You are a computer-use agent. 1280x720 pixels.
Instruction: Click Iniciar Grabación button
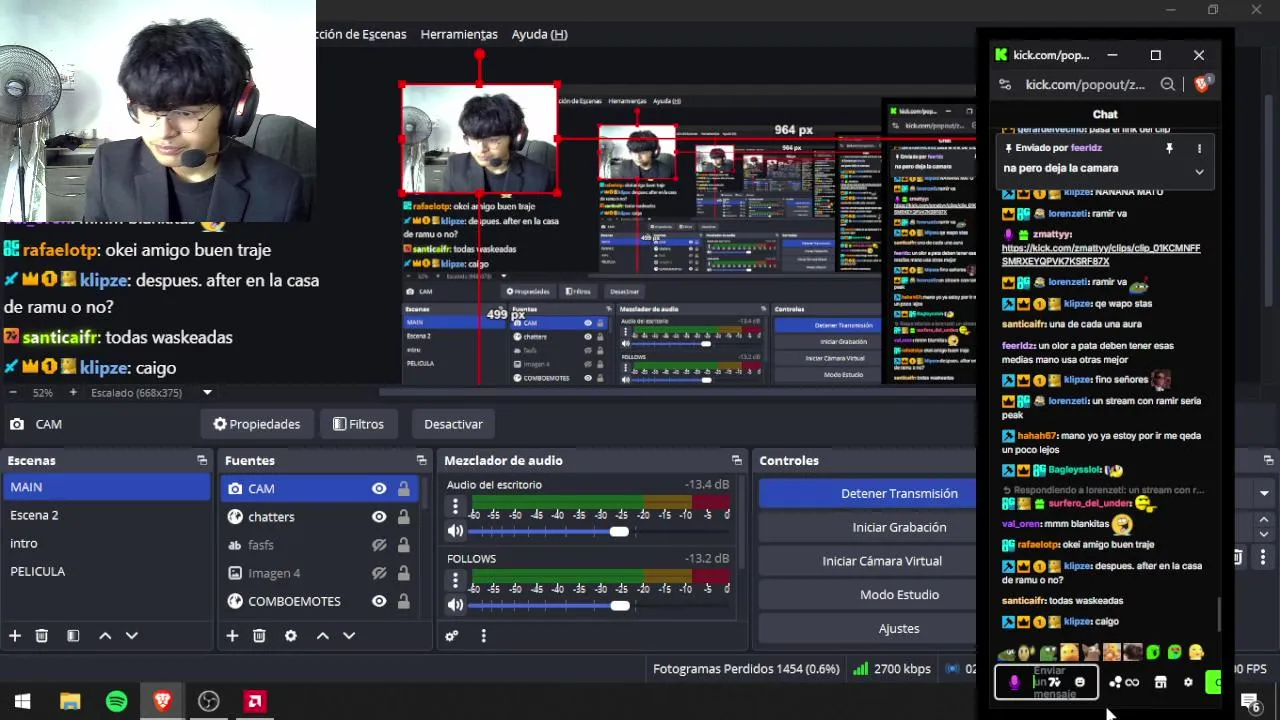tap(899, 527)
